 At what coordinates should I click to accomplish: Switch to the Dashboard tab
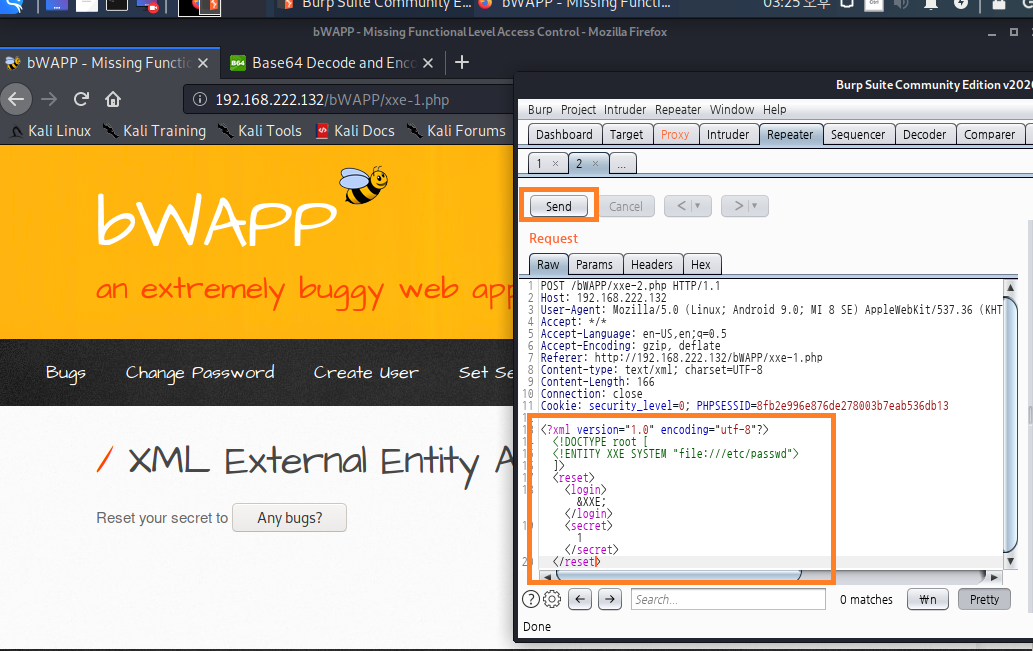coord(564,134)
